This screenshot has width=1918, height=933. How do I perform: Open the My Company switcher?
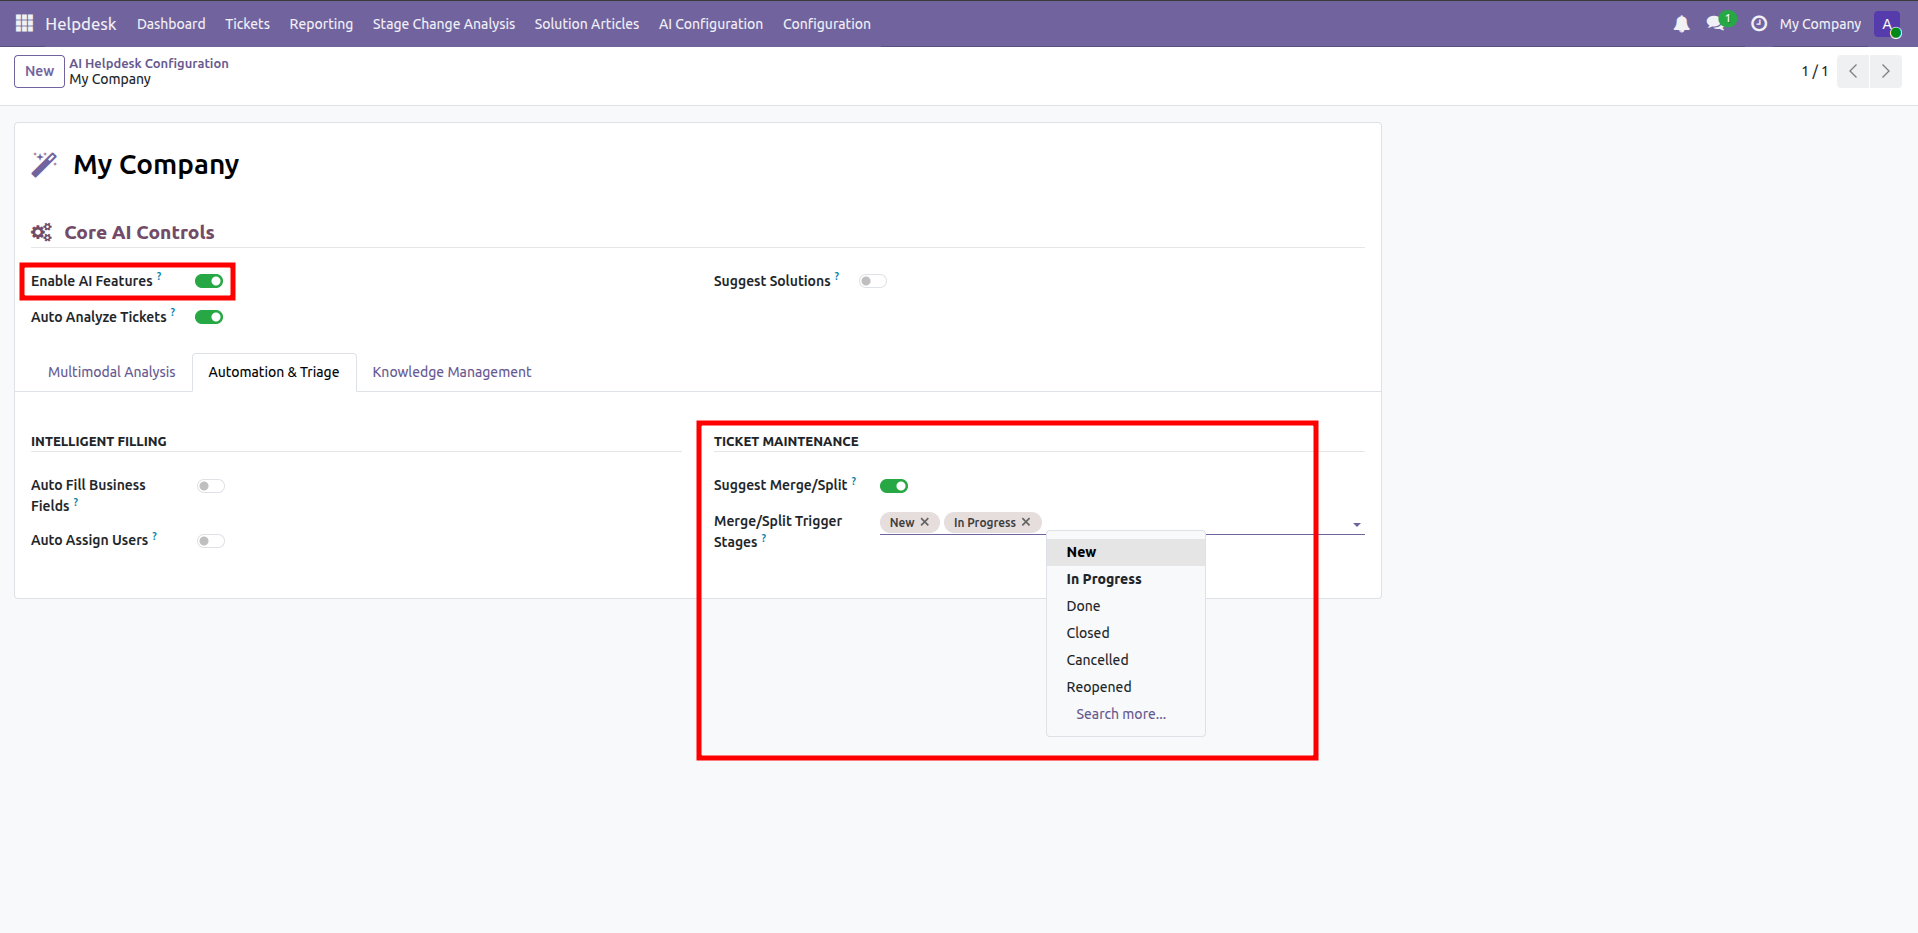1820,24
